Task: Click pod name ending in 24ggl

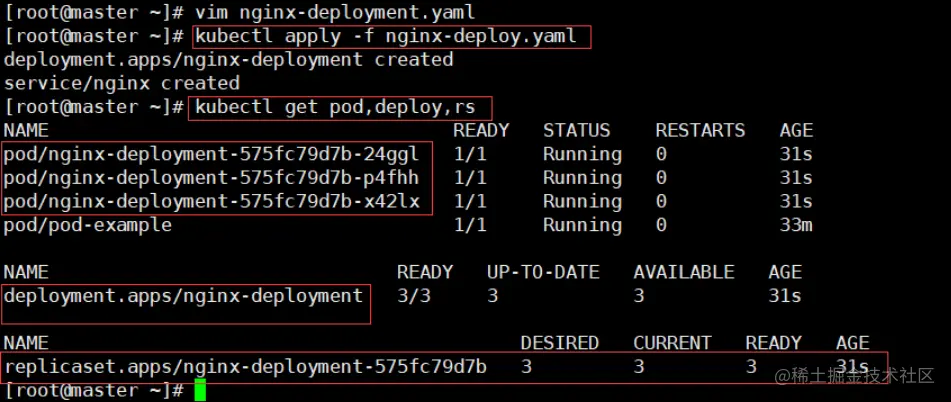Action: pos(212,155)
